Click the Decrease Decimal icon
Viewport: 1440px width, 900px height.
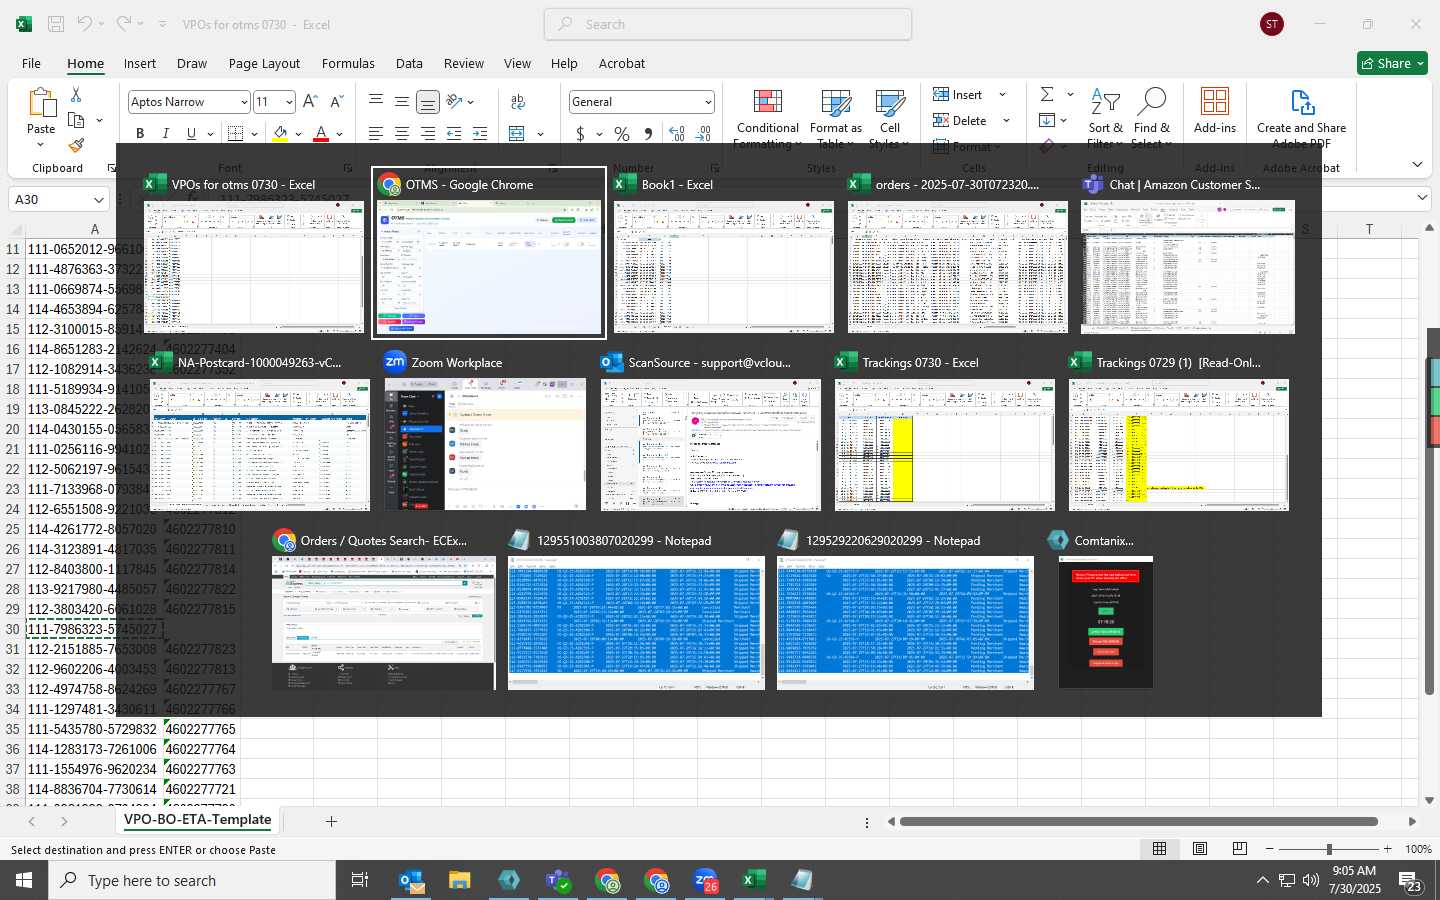tap(703, 133)
